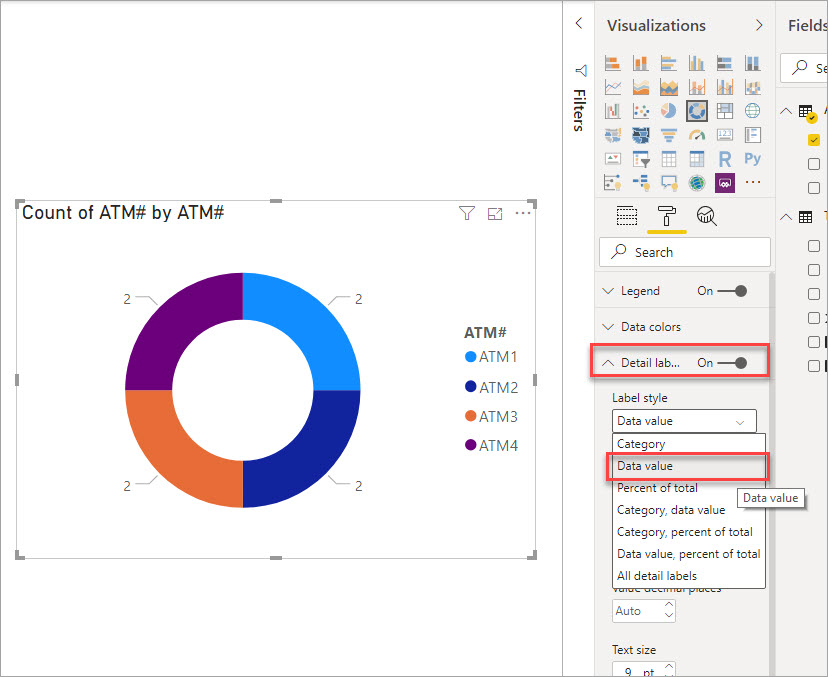Choose Data value, percent of total option
The image size is (828, 677).
pyautogui.click(x=689, y=554)
